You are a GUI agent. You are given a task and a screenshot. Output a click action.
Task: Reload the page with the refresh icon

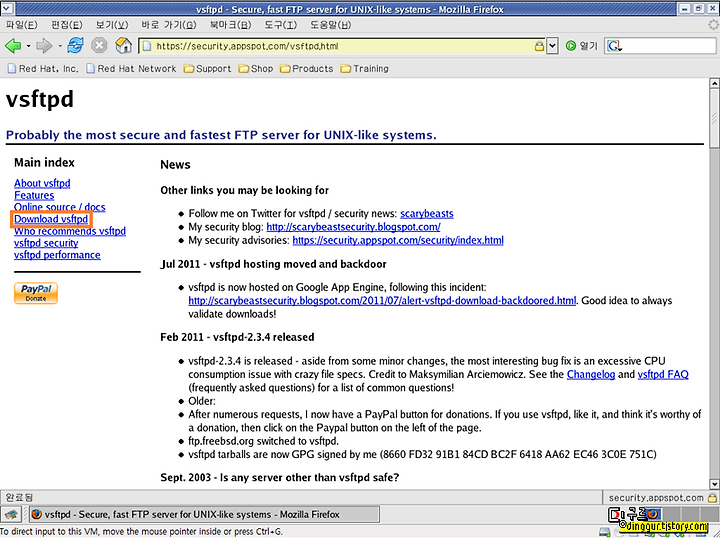point(75,45)
